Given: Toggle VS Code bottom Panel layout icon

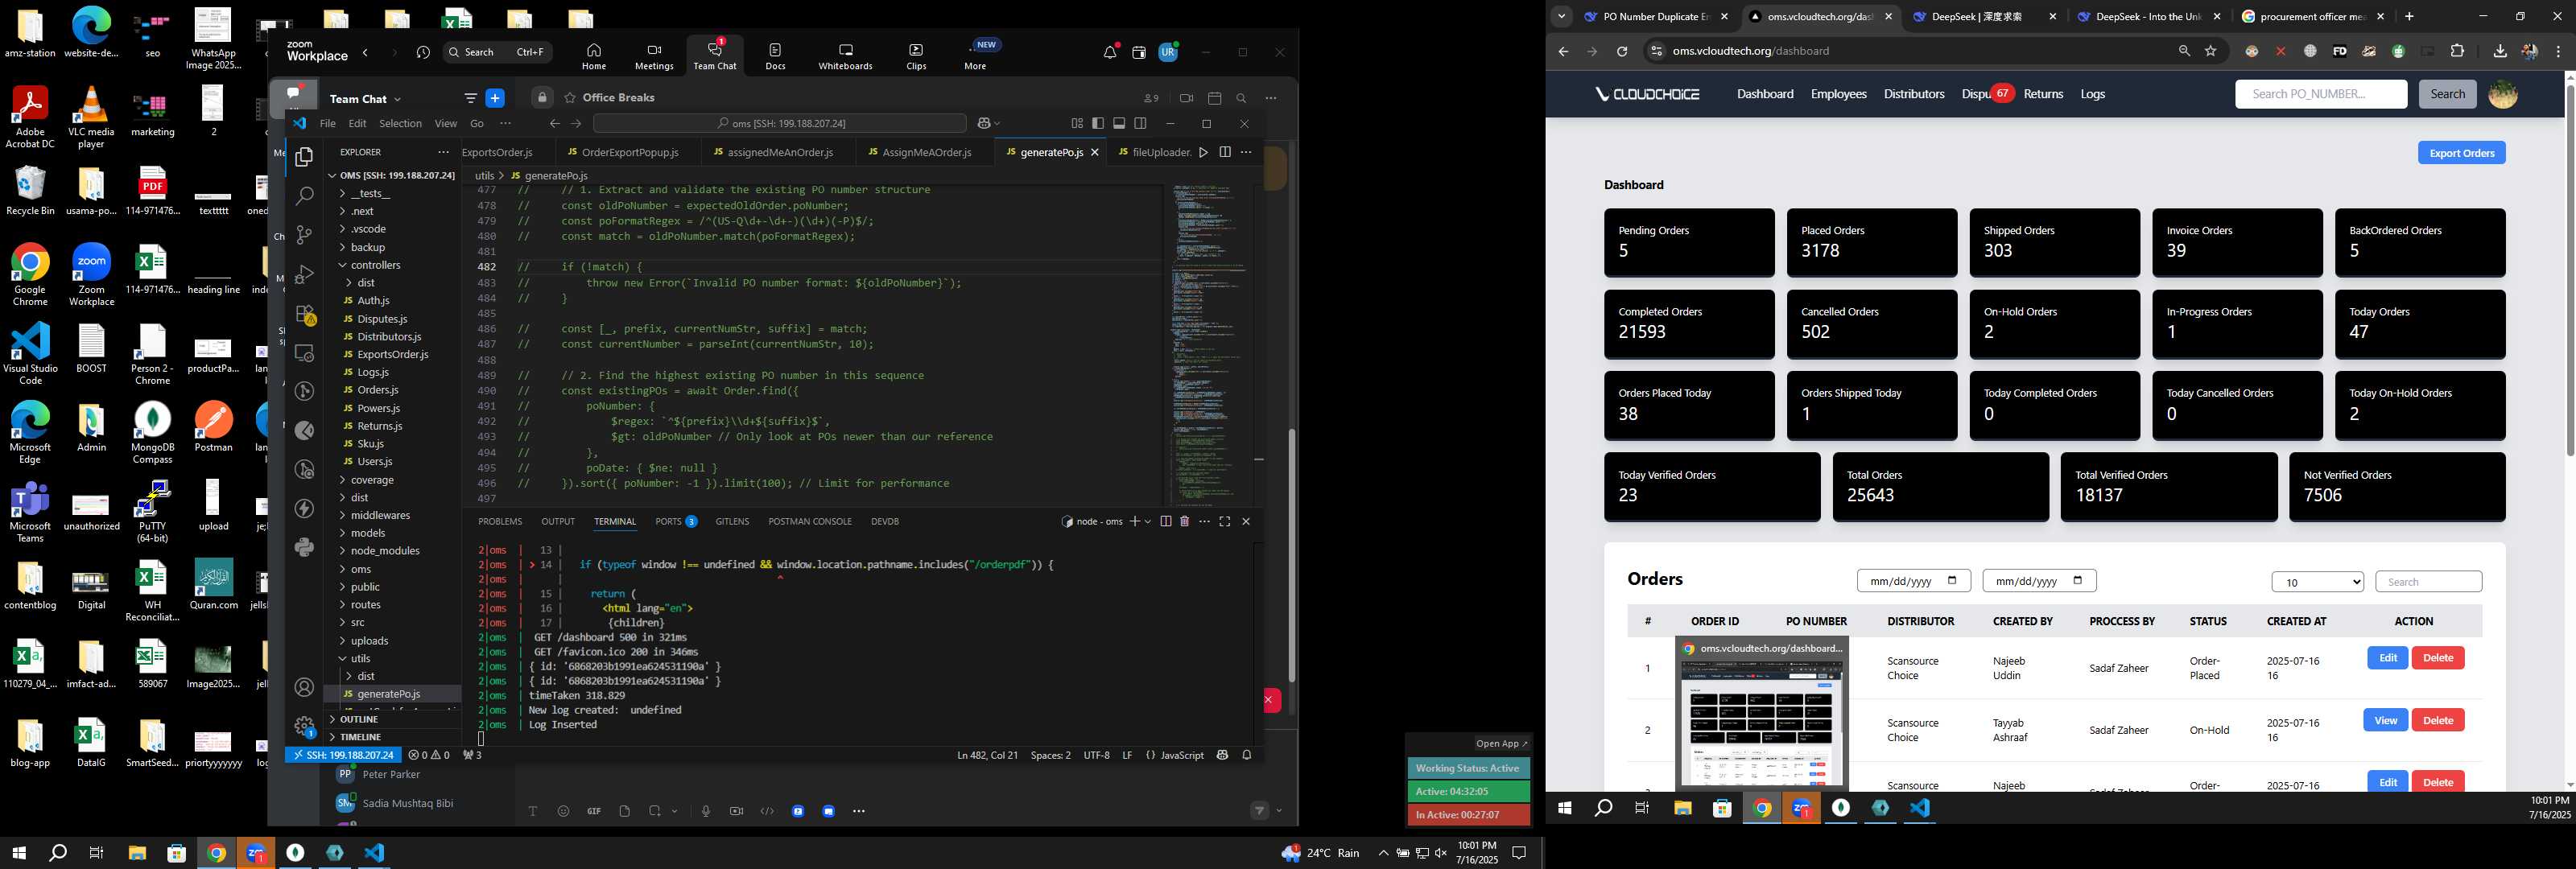Looking at the screenshot, I should tap(1119, 123).
